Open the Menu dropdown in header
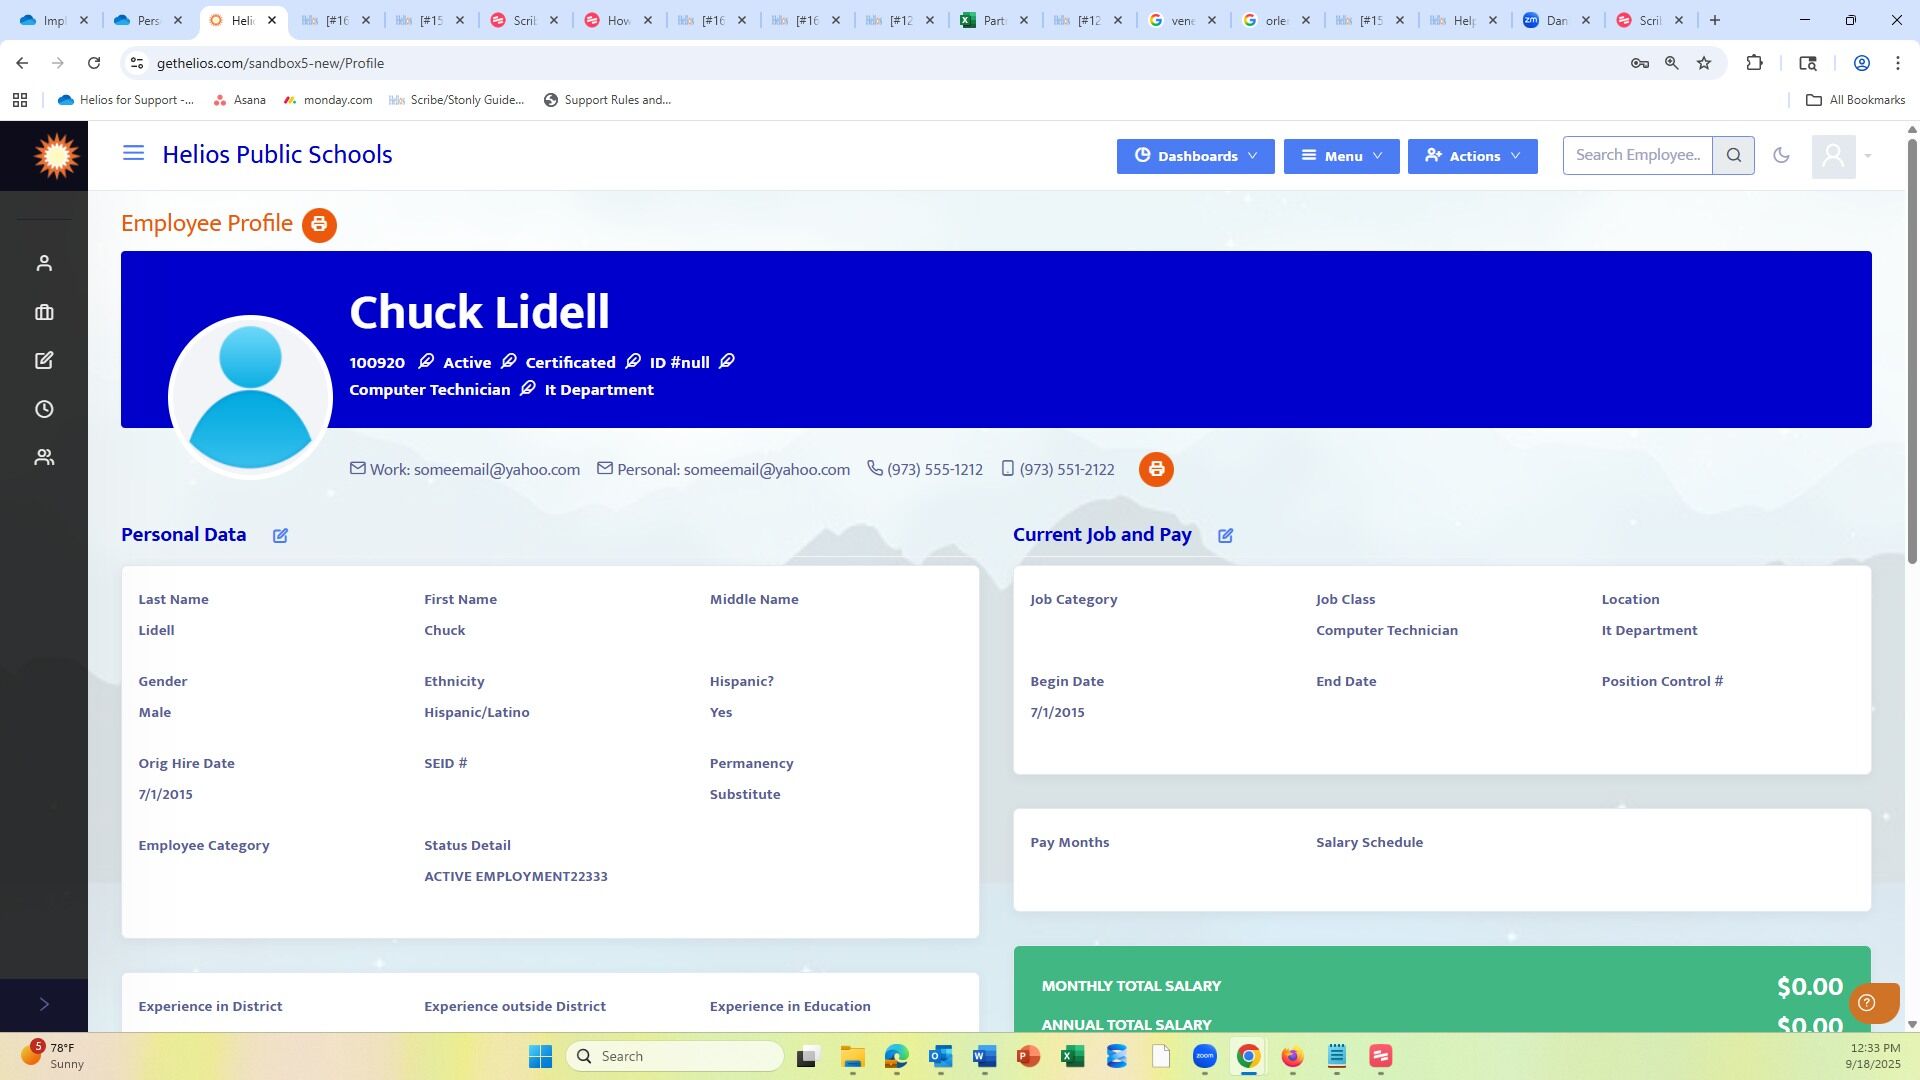The width and height of the screenshot is (1920, 1080). (x=1341, y=156)
